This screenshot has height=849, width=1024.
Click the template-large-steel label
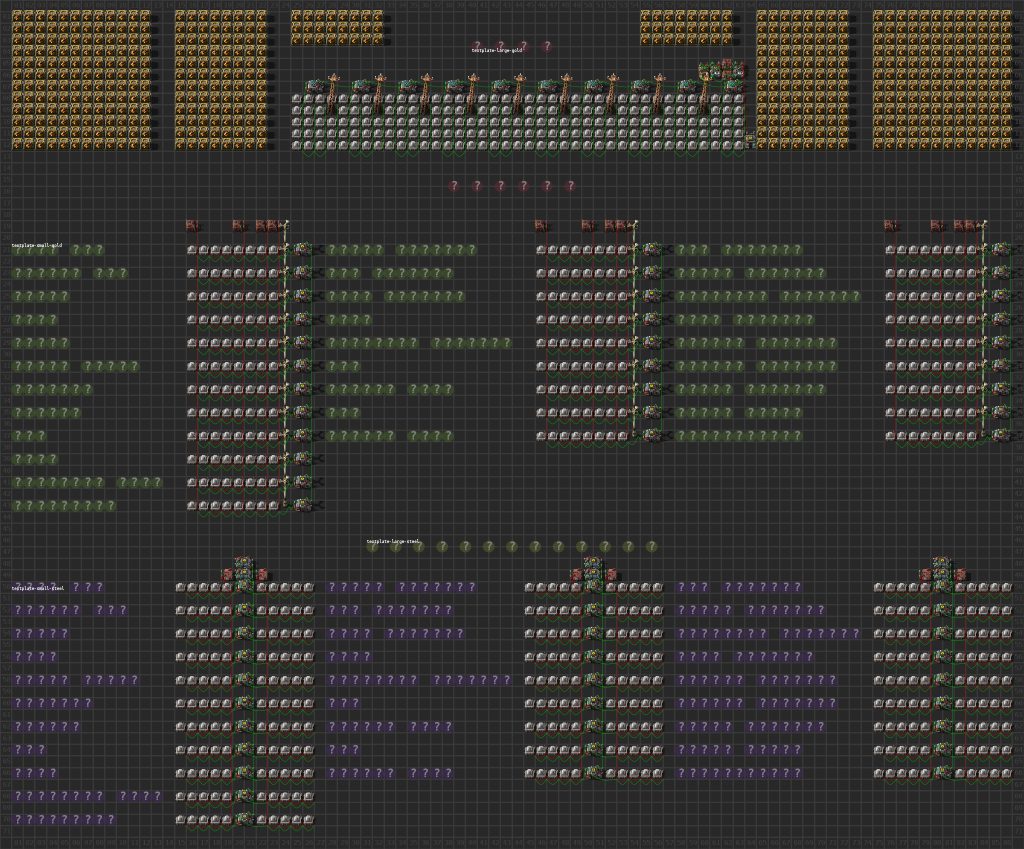click(393, 541)
